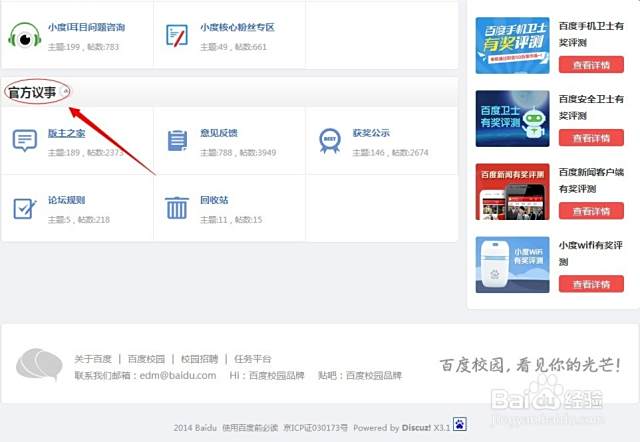The width and height of the screenshot is (640, 442).
Task: Click the 主题:146，帖数:2674 stats text
Action: pyautogui.click(x=390, y=153)
